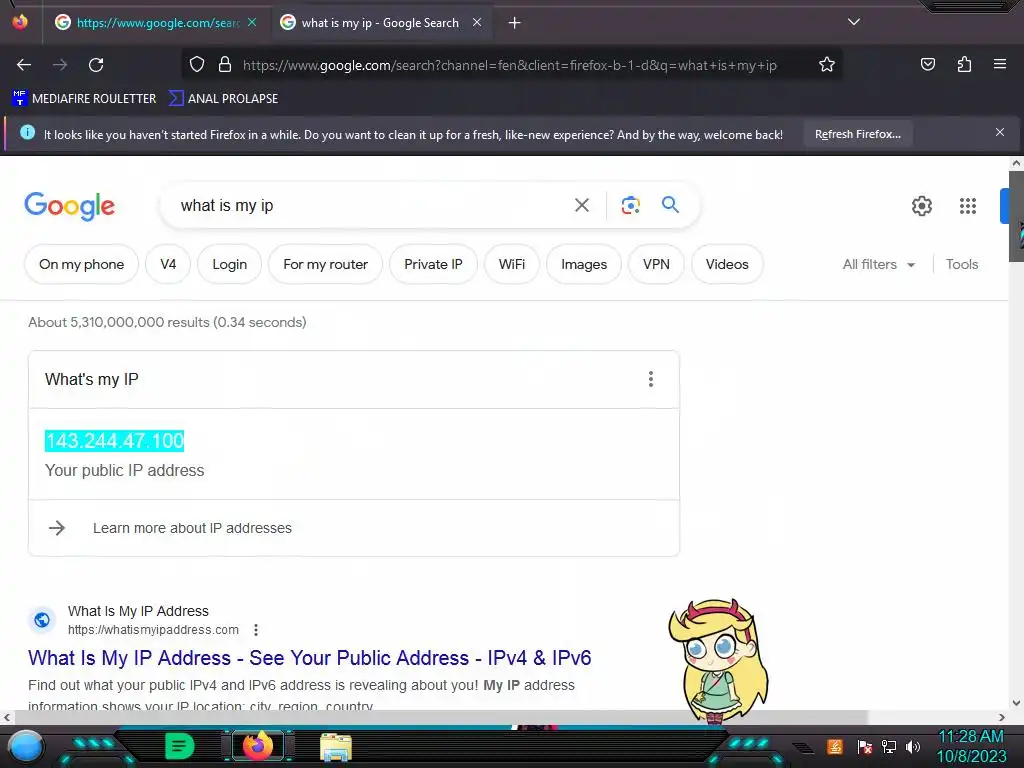Select the 'V4' filter chip
Screen dimensions: 1024x768
tap(168, 264)
